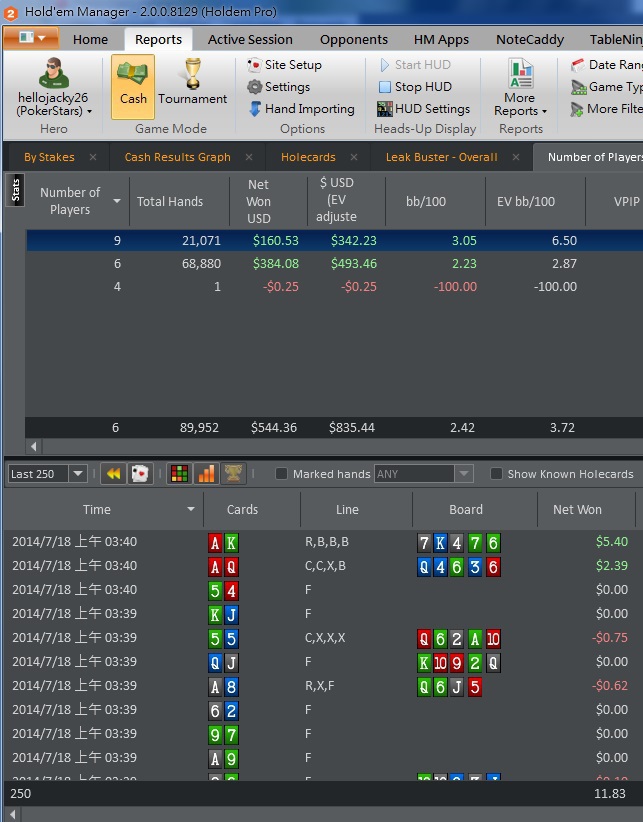
Task: Open the Marked hands ANY dropdown
Action: pyautogui.click(x=464, y=474)
